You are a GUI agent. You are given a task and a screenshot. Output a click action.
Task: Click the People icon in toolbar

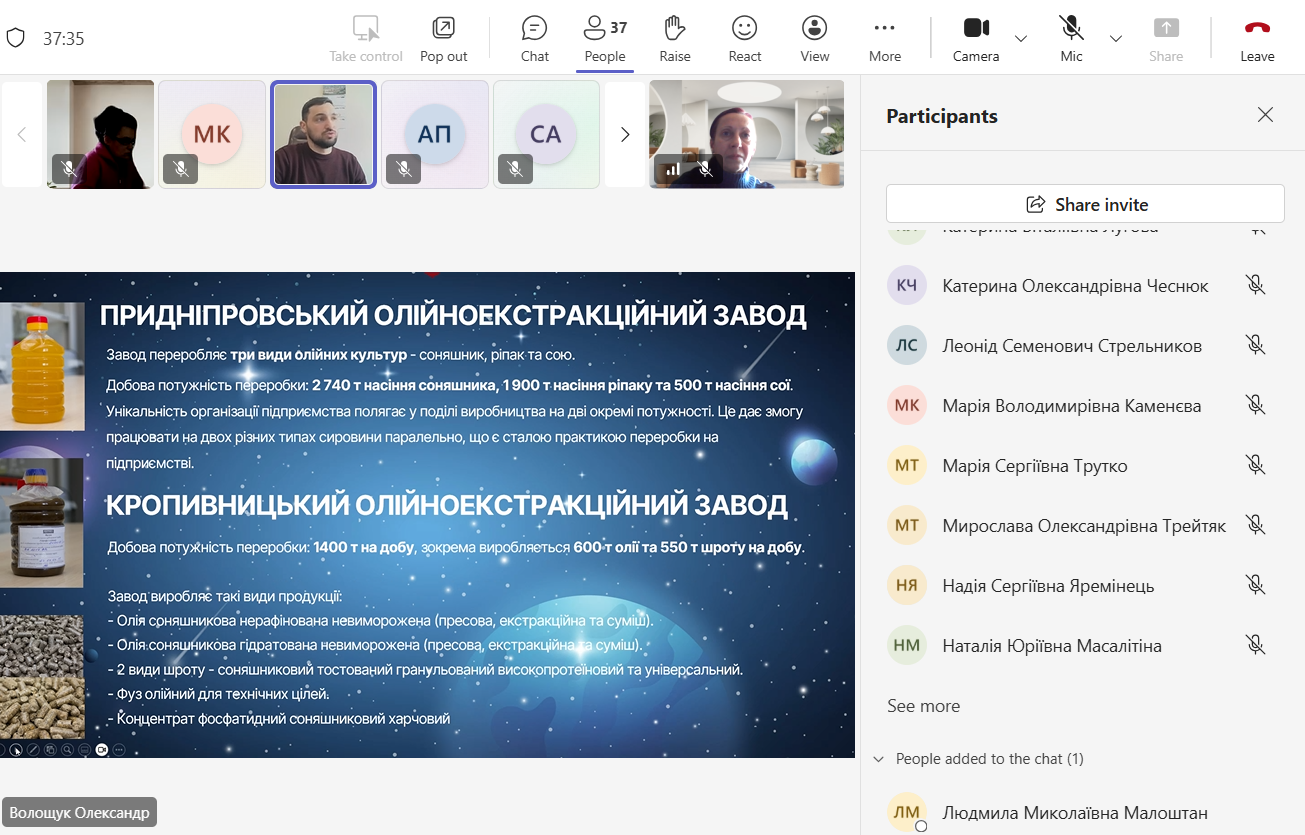coord(604,38)
